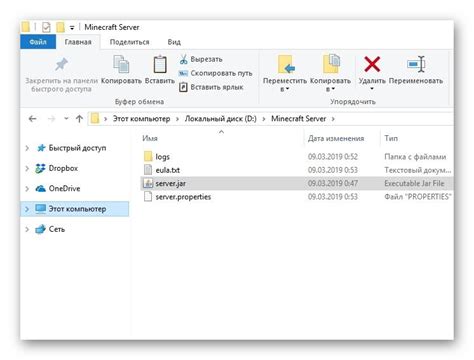The width and height of the screenshot is (474, 360).
Task: Click Minecraft Server in address bar
Action: coord(298,119)
